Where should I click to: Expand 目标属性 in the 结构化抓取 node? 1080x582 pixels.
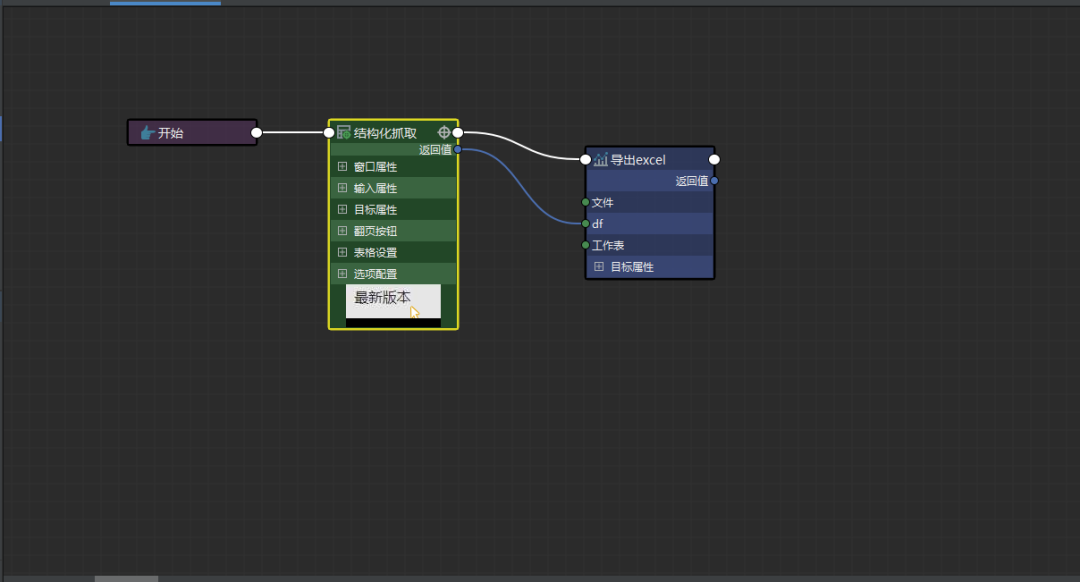(x=342, y=210)
